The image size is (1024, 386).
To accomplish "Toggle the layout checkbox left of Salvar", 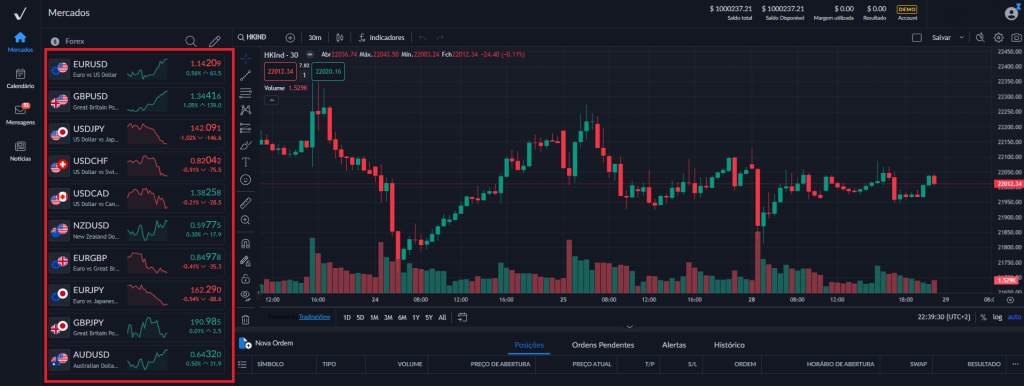I will click(x=916, y=38).
